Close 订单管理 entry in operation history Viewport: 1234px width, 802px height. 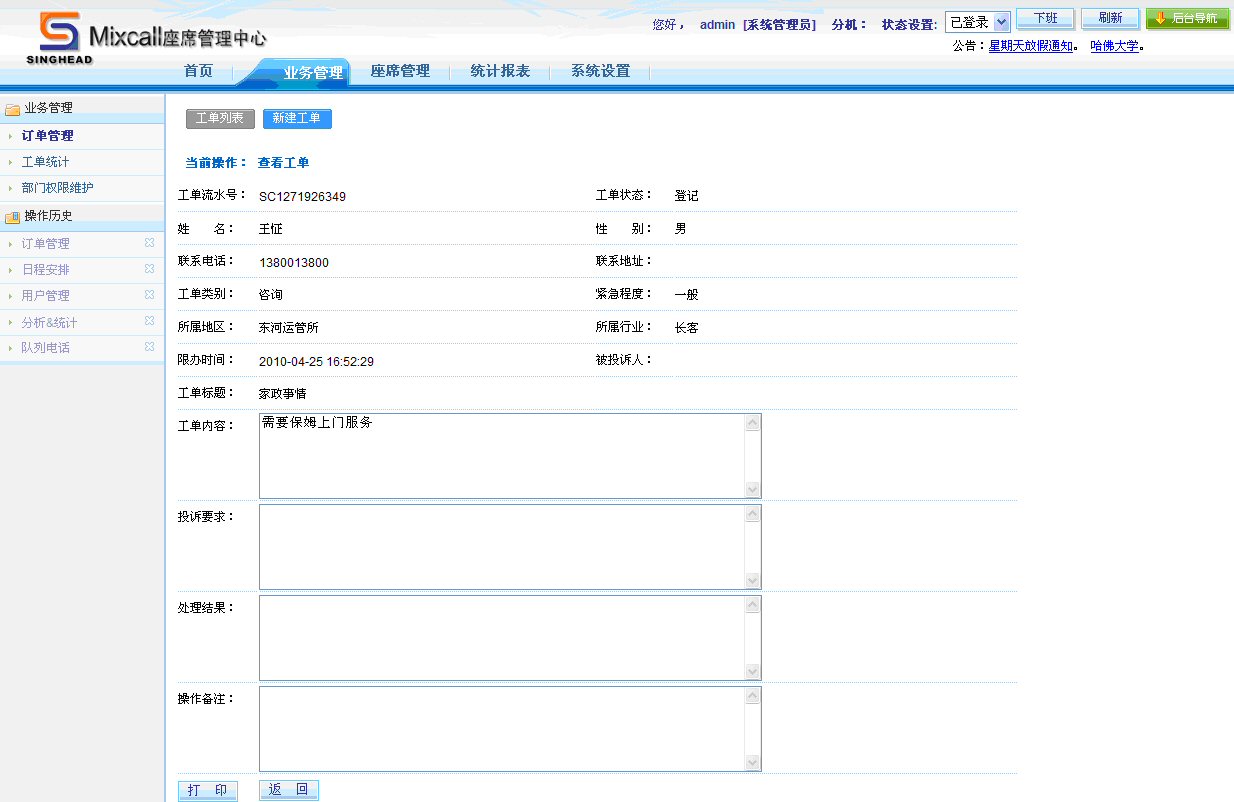(x=149, y=243)
